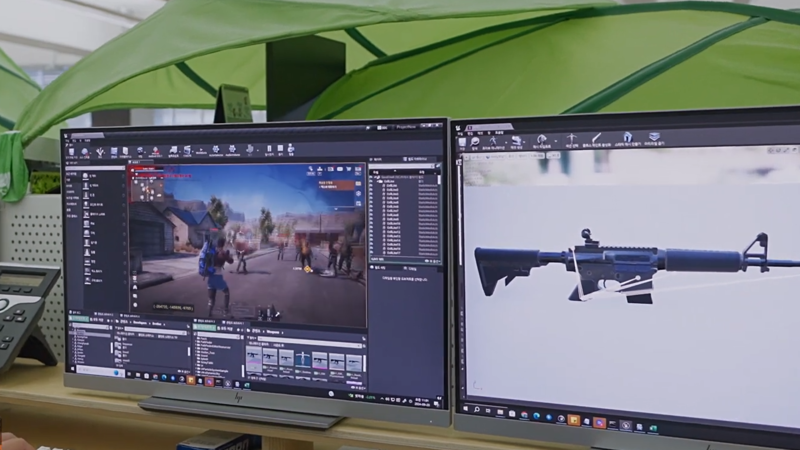Click the bone/skeleton icon in right toolbar
Screen dimensions: 800x450
pyautogui.click(x=572, y=139)
